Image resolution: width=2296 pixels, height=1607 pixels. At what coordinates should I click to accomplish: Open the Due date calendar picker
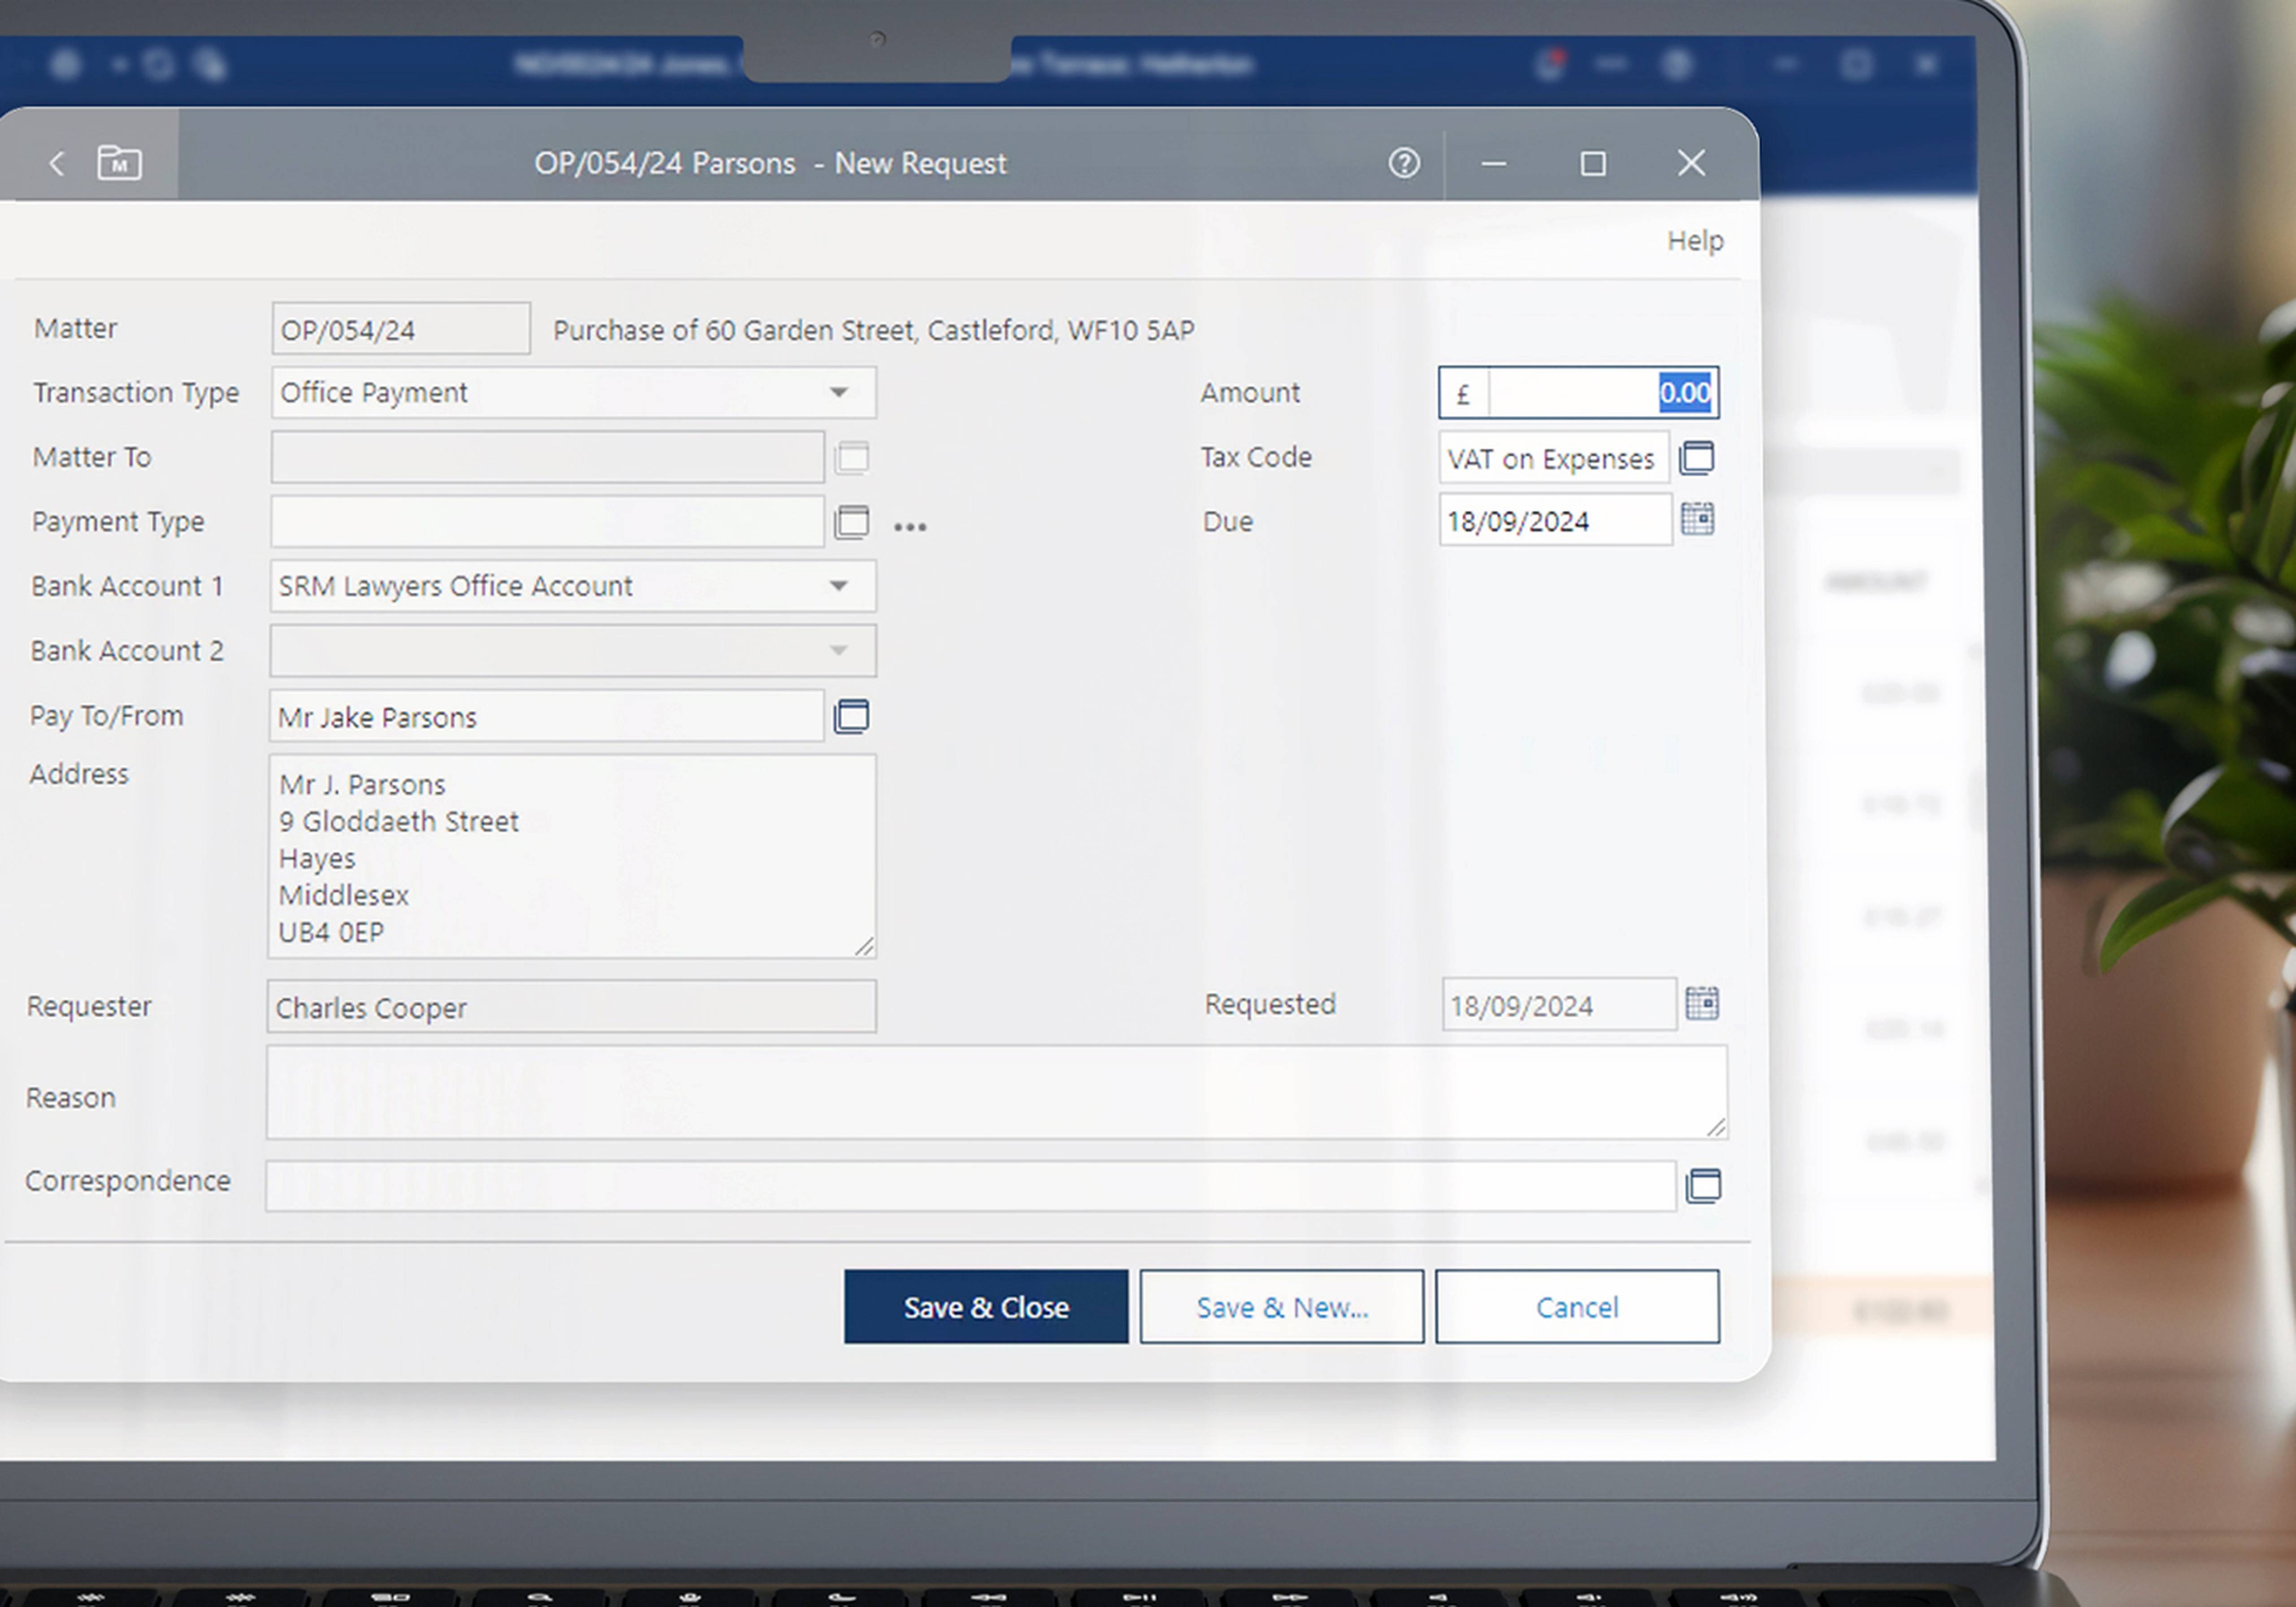coord(1697,518)
